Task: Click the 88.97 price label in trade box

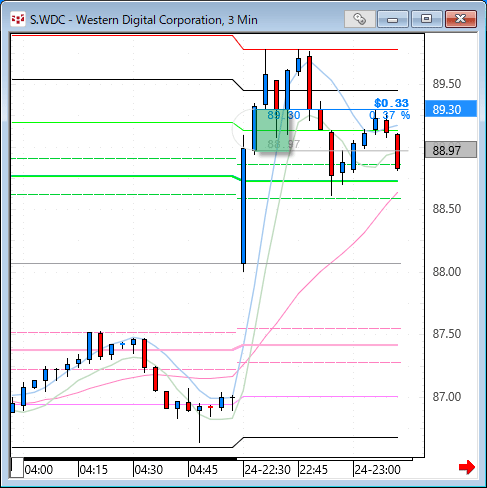Action: (284, 144)
